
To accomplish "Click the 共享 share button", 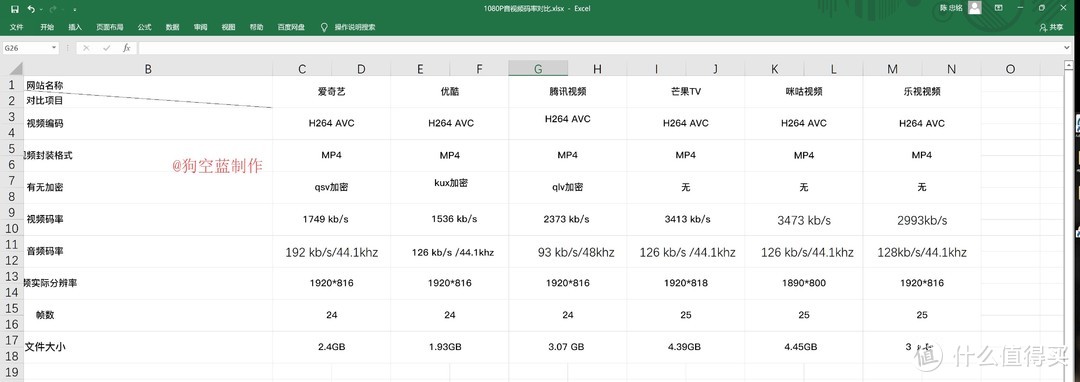I will (1051, 27).
